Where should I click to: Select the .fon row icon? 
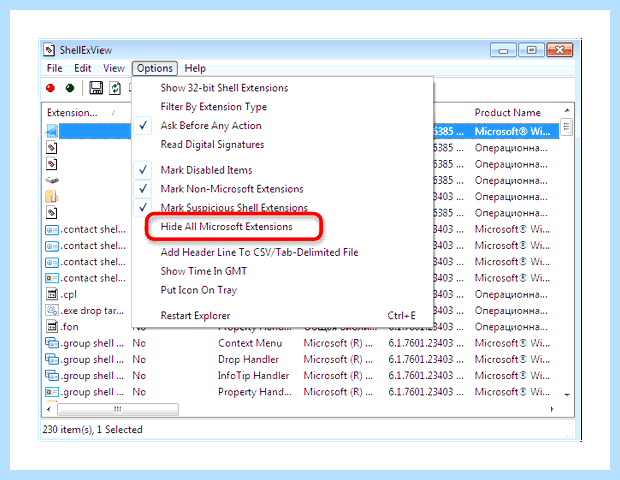click(x=52, y=327)
